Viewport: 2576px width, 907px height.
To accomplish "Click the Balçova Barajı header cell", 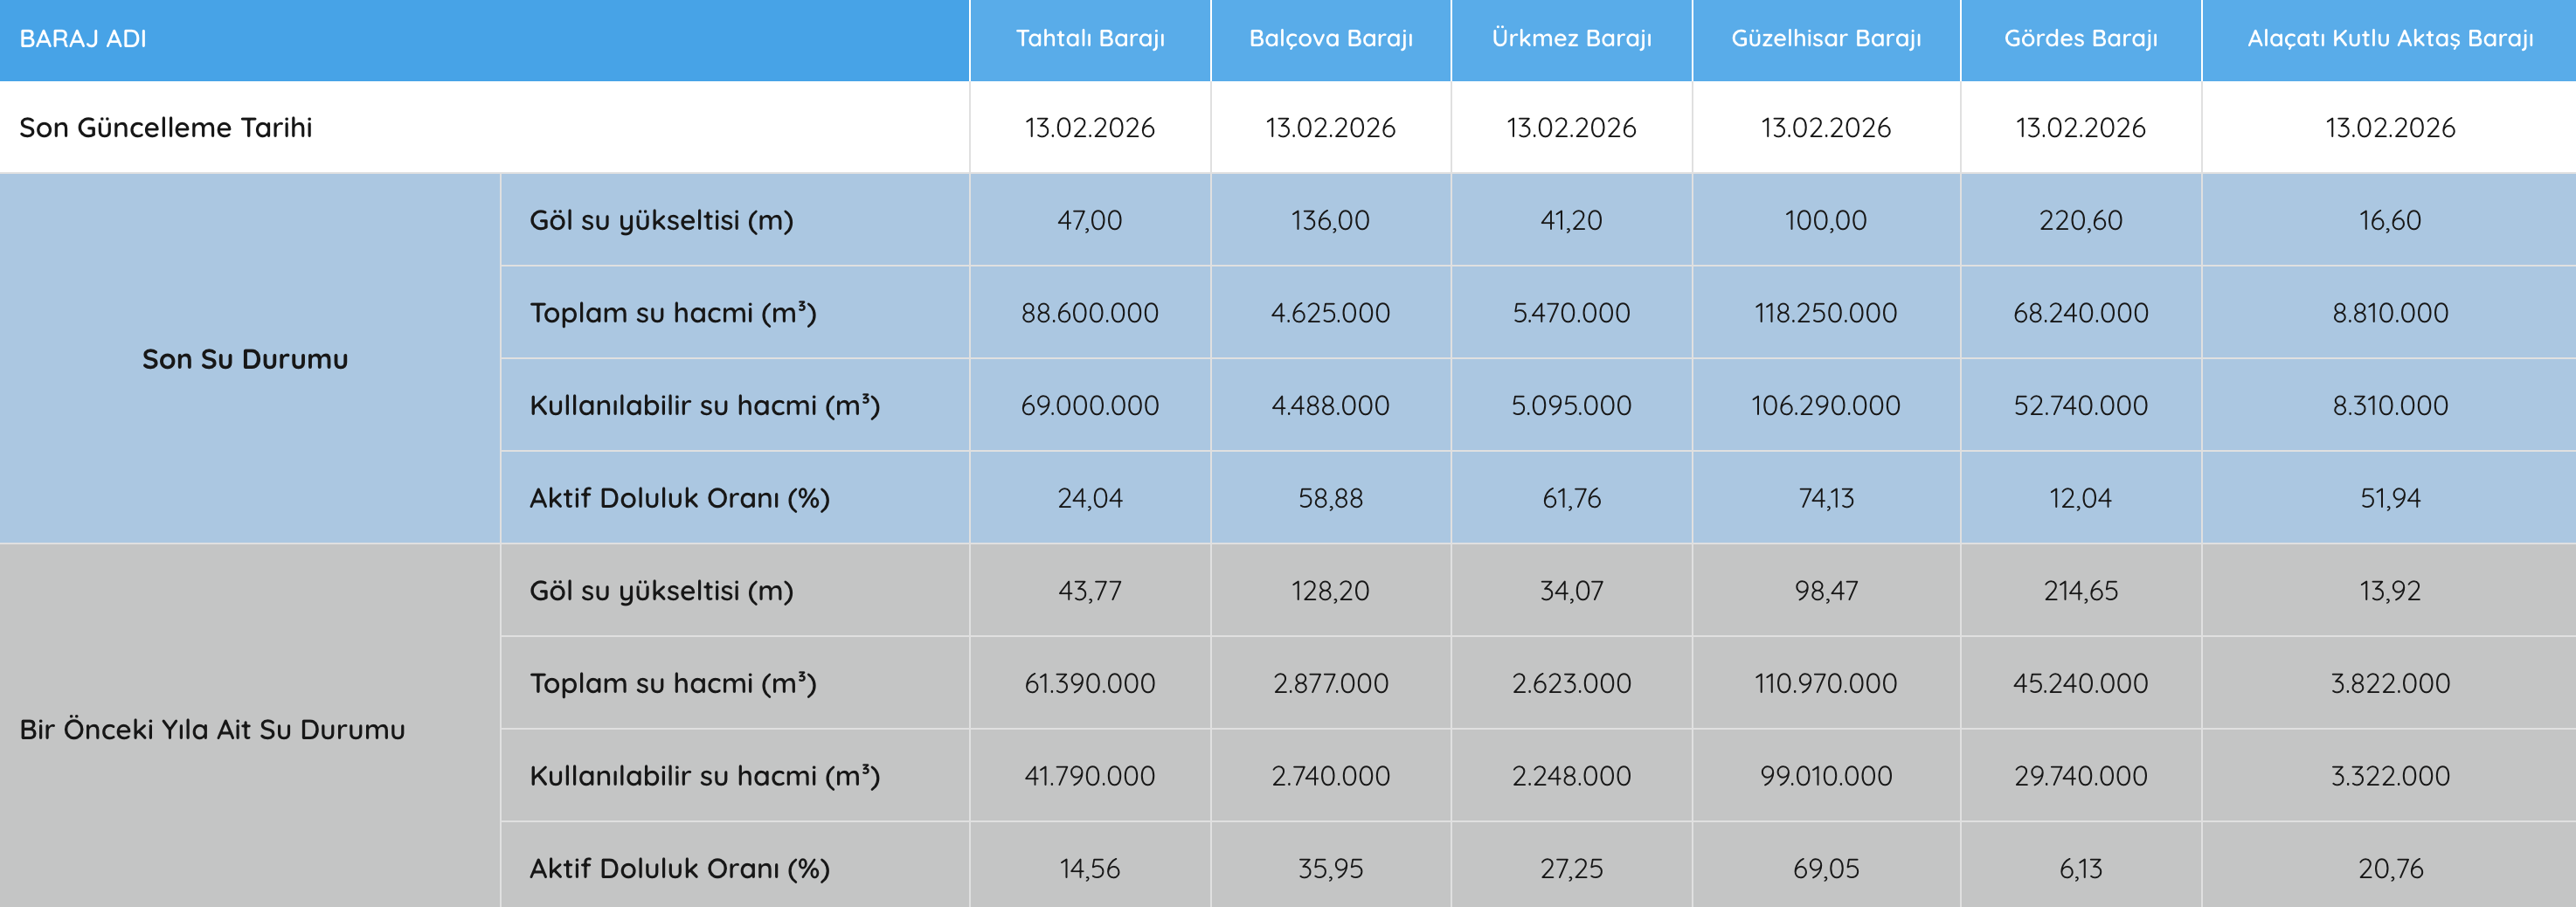I will [x=1330, y=39].
